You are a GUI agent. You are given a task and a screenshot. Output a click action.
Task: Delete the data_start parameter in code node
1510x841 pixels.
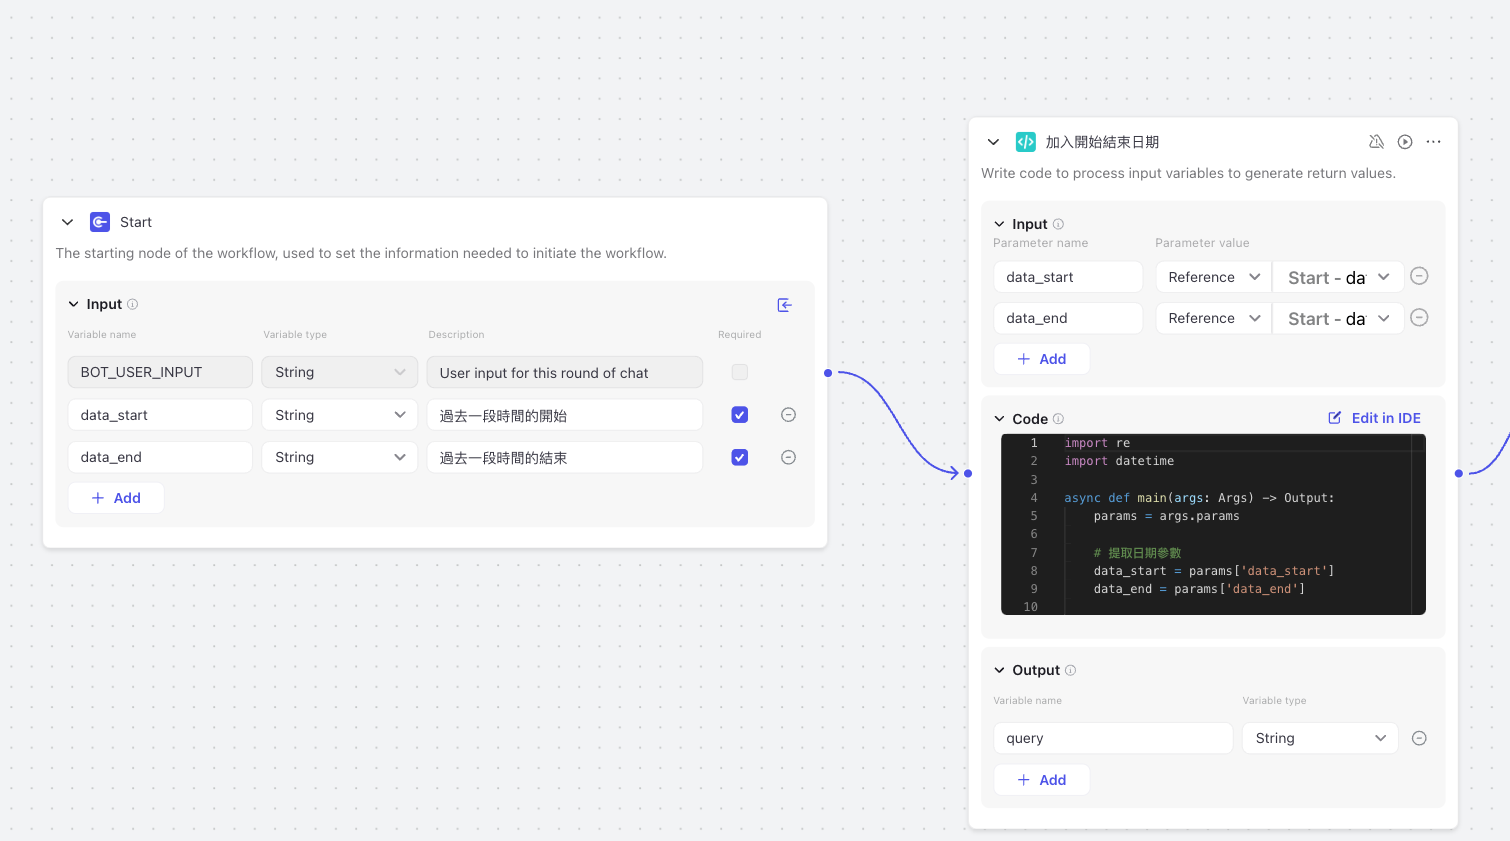[x=1419, y=277]
